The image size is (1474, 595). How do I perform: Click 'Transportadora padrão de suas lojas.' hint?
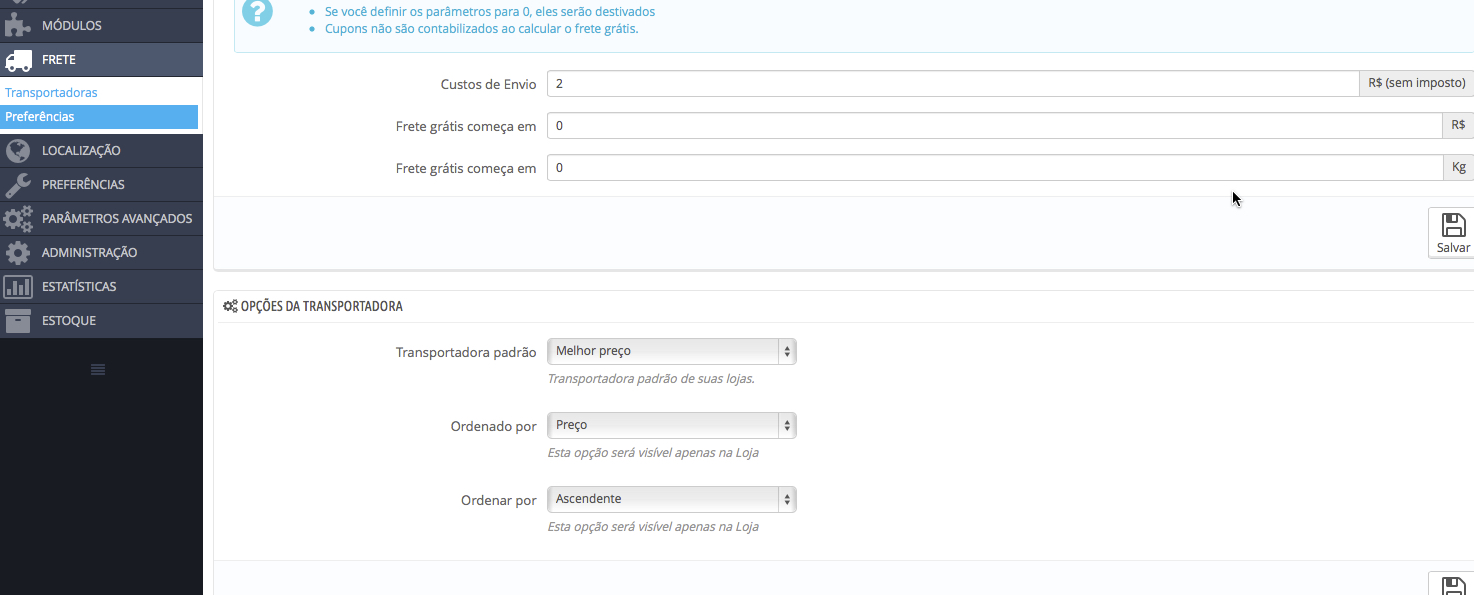pos(651,379)
